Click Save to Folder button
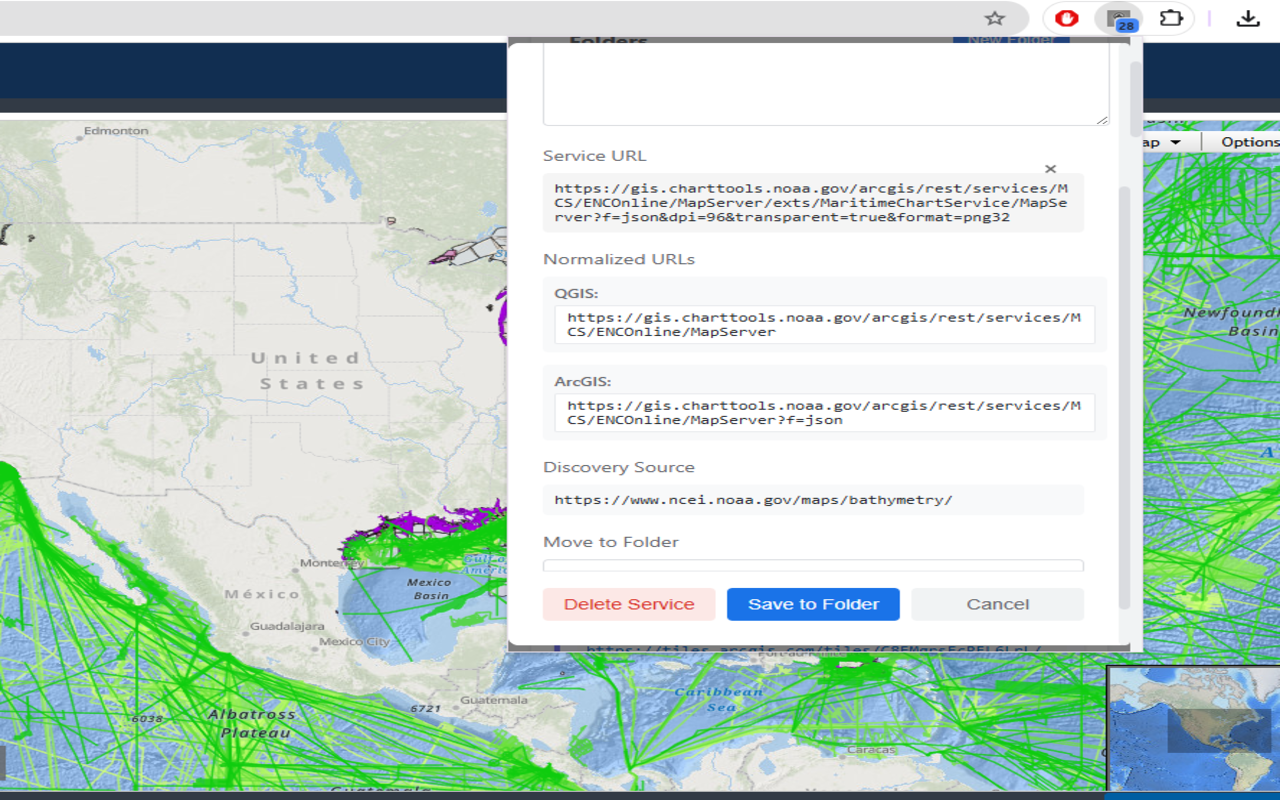 [x=813, y=604]
